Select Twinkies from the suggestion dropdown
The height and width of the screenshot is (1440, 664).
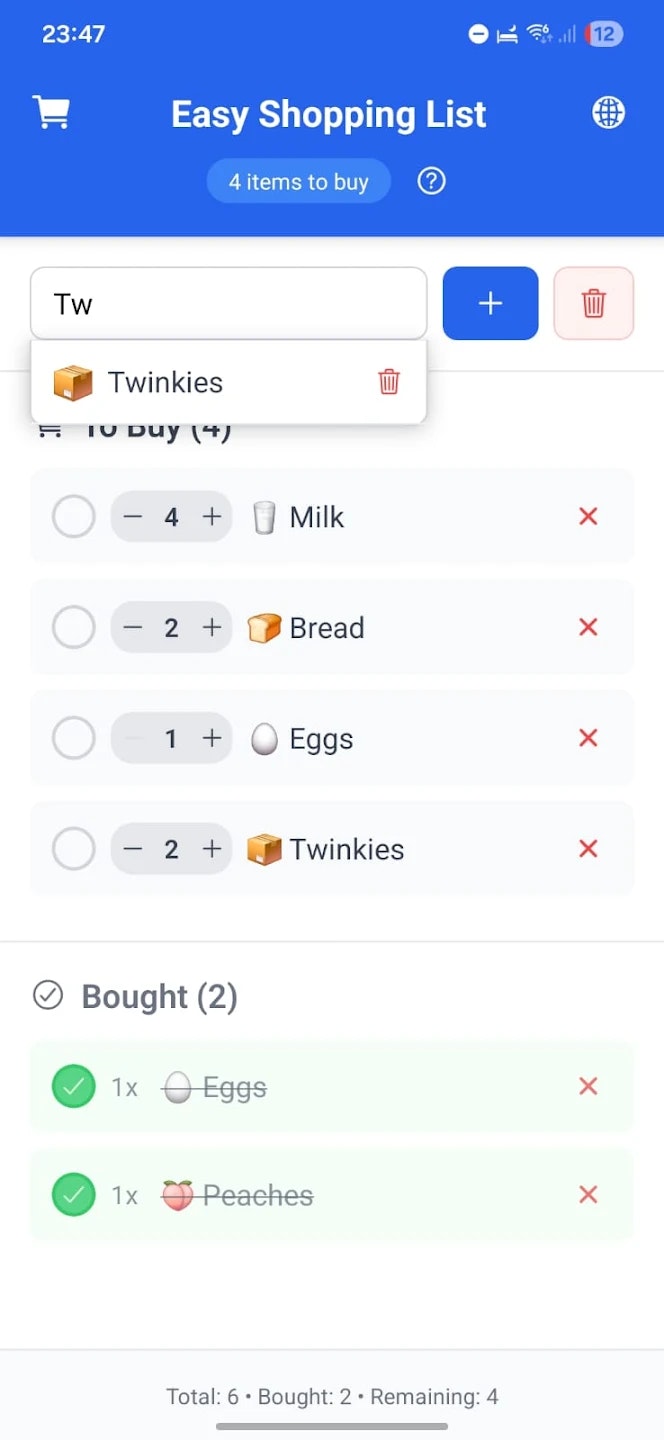click(x=165, y=382)
